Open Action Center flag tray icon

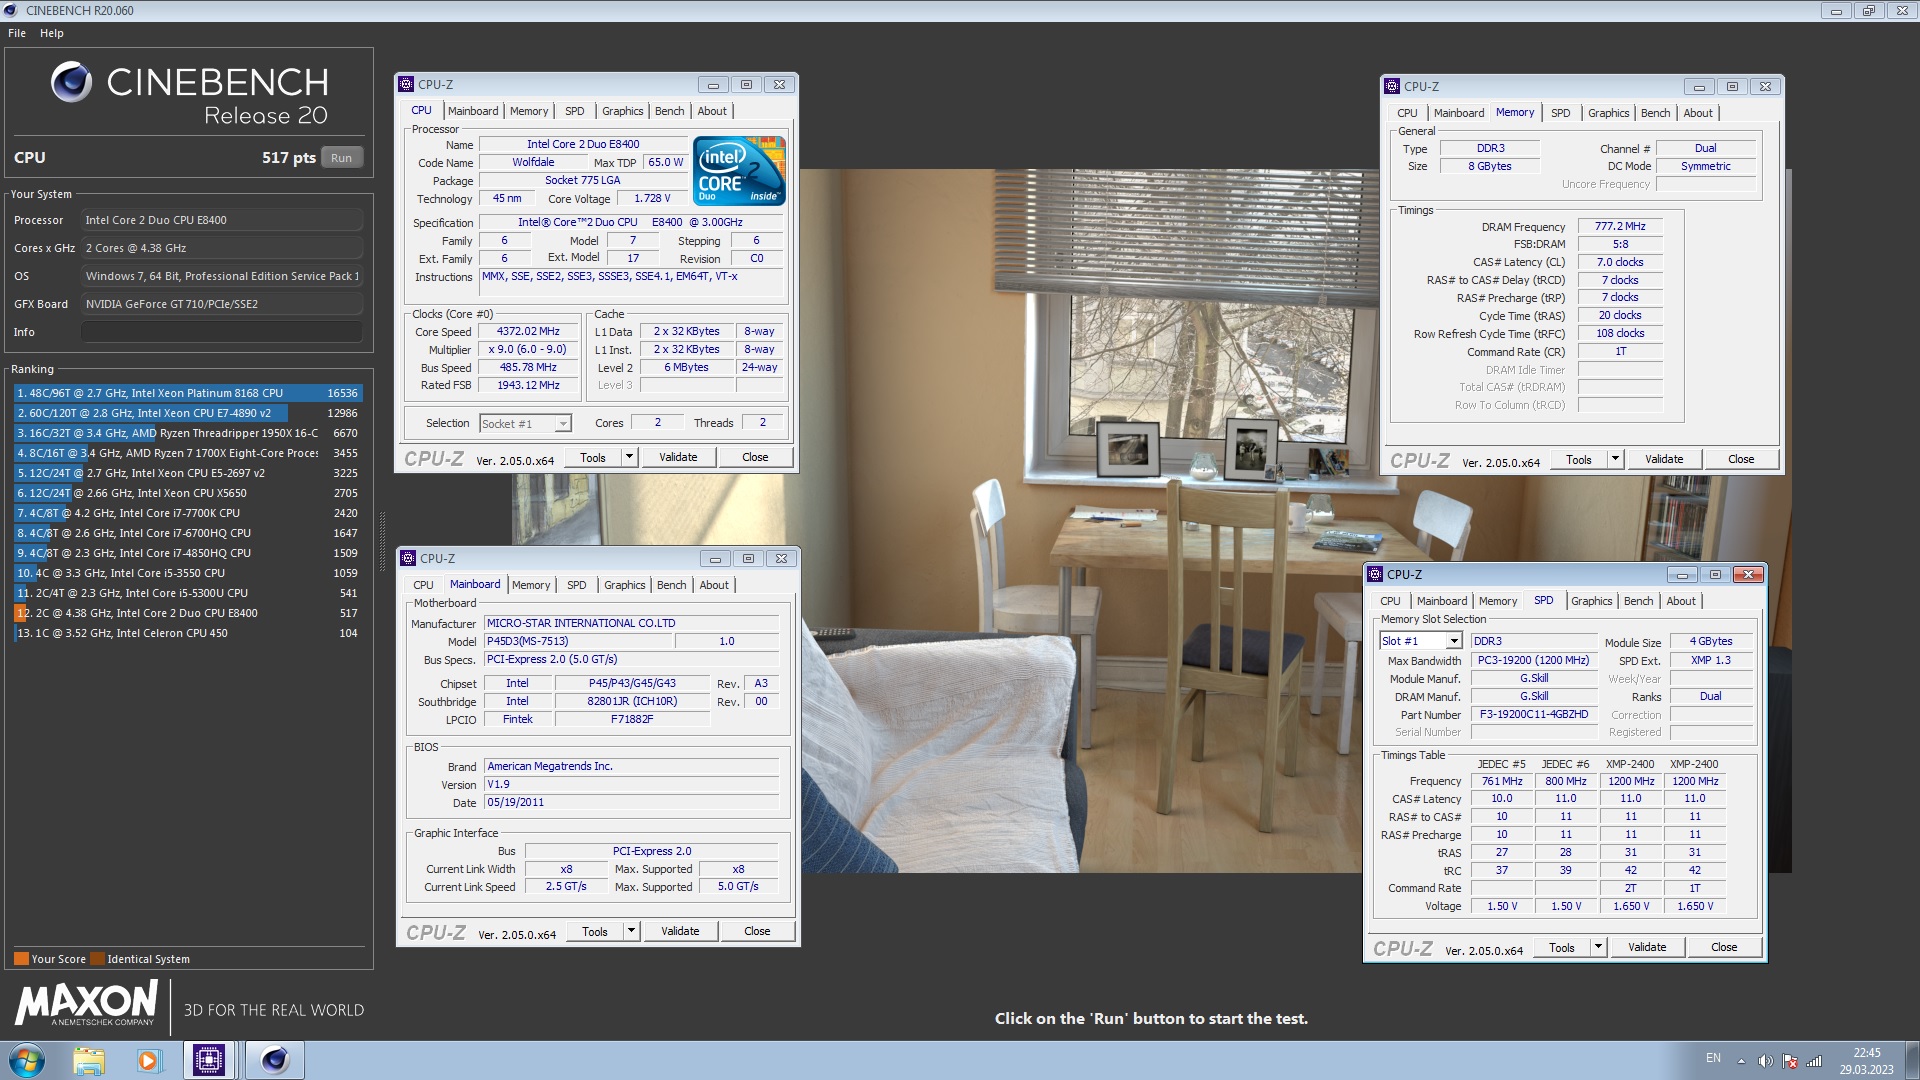[x=1790, y=1061]
